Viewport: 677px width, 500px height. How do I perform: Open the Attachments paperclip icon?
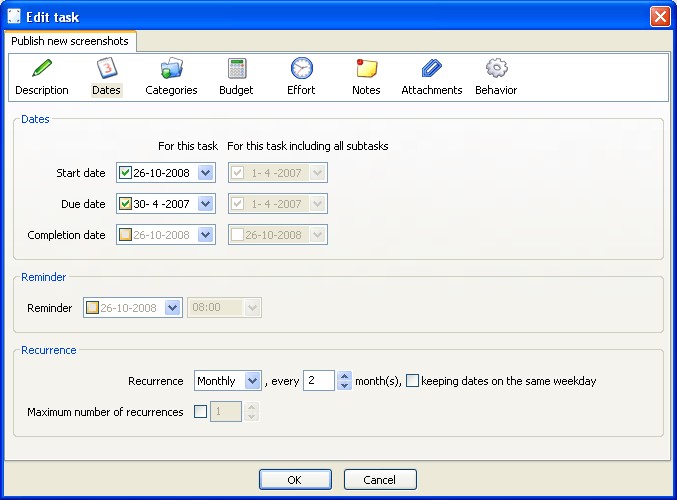coord(431,69)
